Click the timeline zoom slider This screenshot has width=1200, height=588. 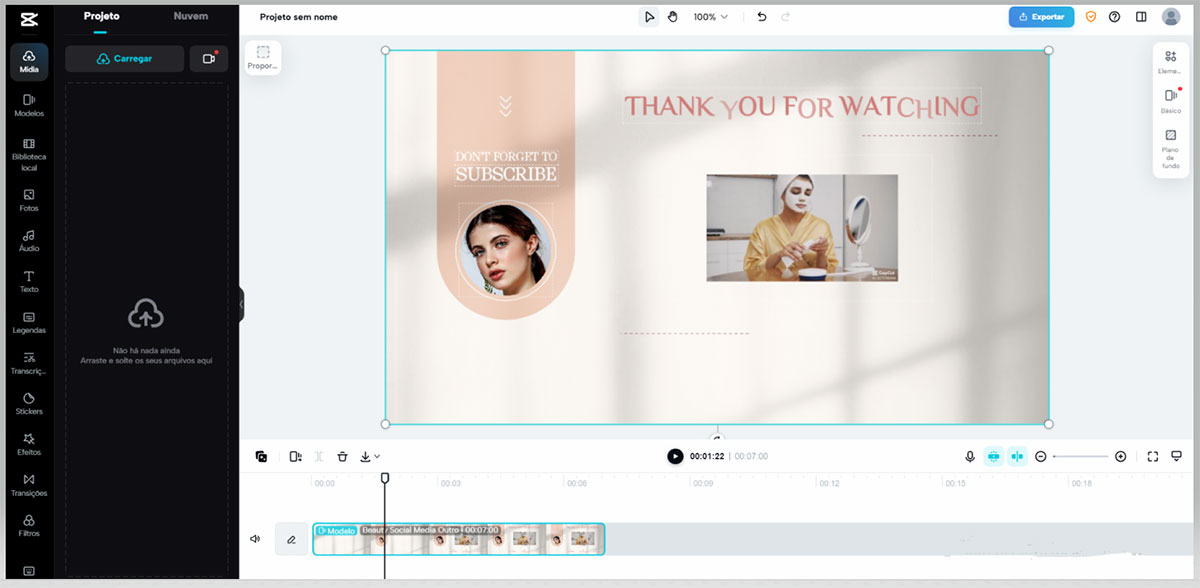(1080, 456)
